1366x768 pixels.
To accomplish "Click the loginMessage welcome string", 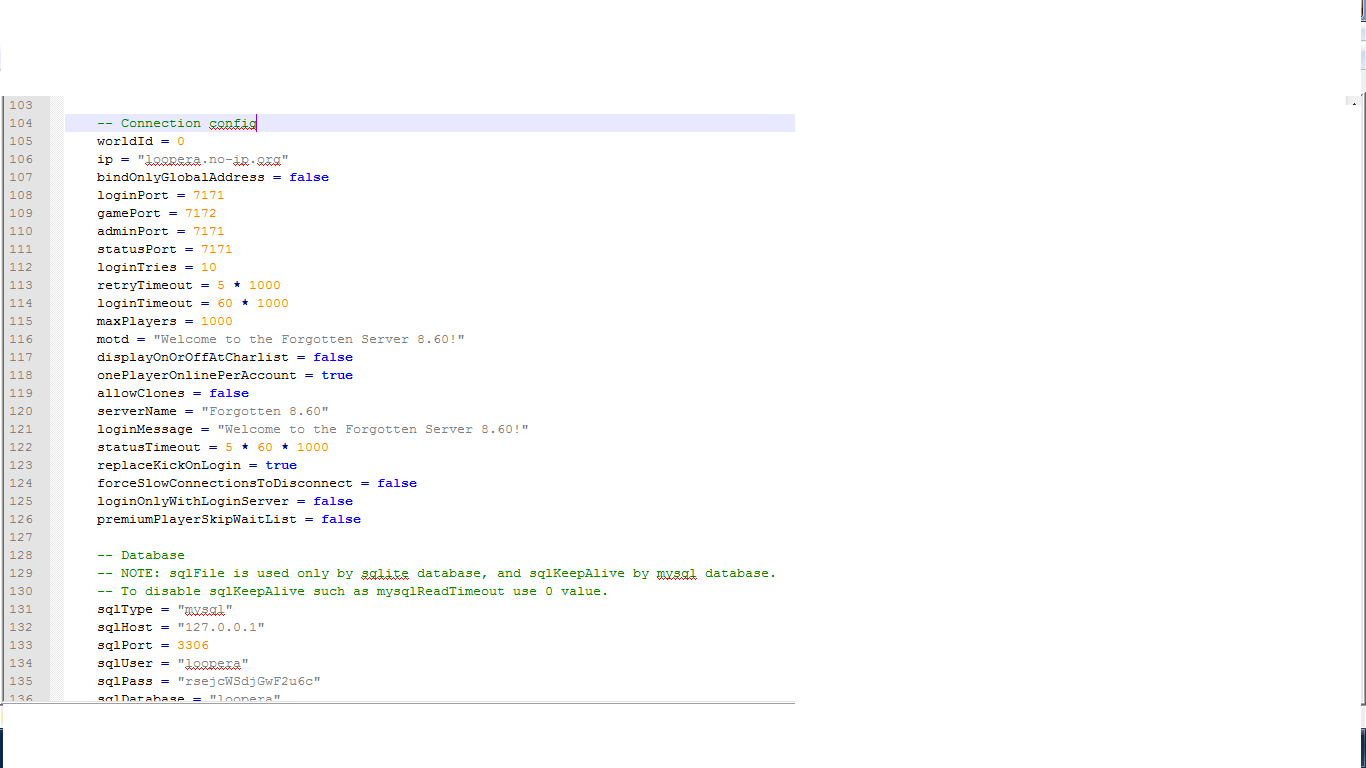I will (x=373, y=429).
